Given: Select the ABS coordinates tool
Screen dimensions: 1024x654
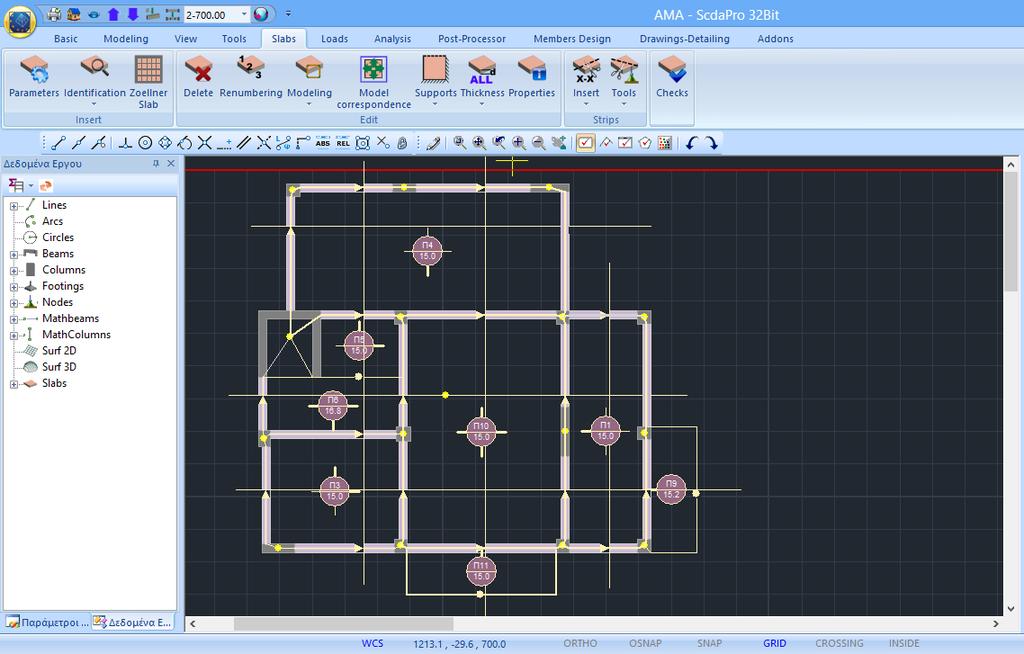Looking at the screenshot, I should coord(323,142).
